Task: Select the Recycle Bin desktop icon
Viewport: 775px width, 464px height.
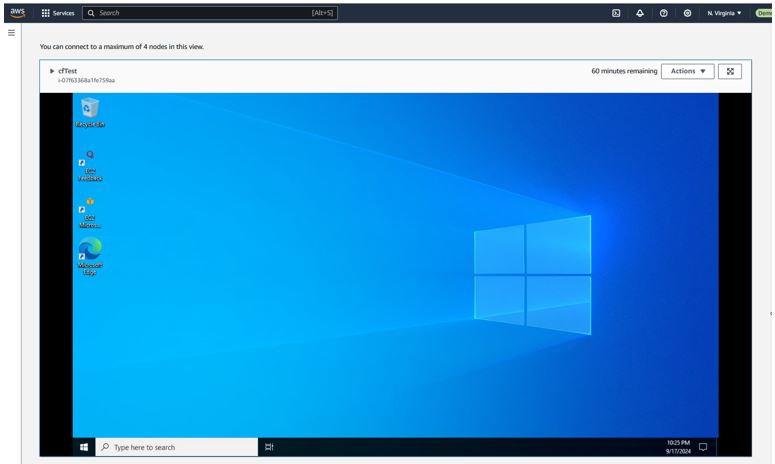Action: 90,112
